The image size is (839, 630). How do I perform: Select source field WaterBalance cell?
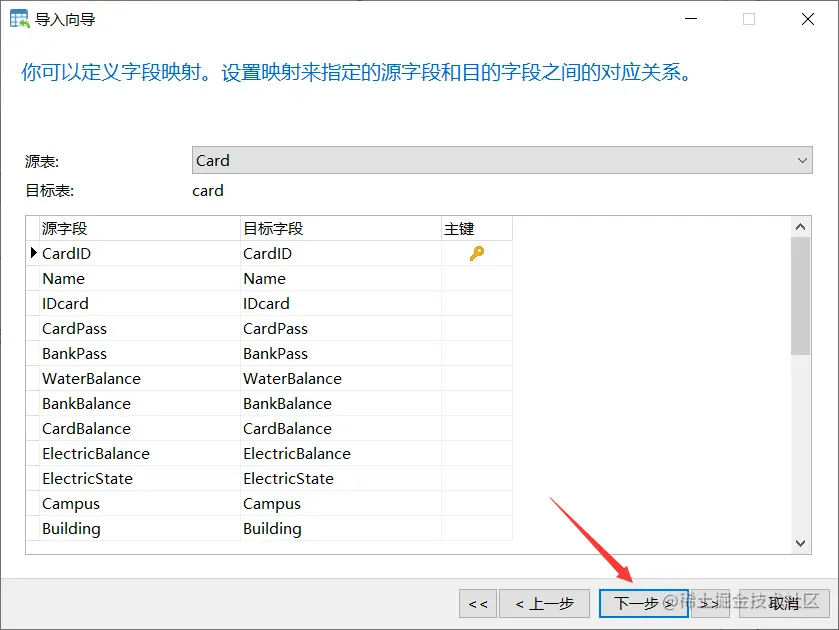coord(140,378)
